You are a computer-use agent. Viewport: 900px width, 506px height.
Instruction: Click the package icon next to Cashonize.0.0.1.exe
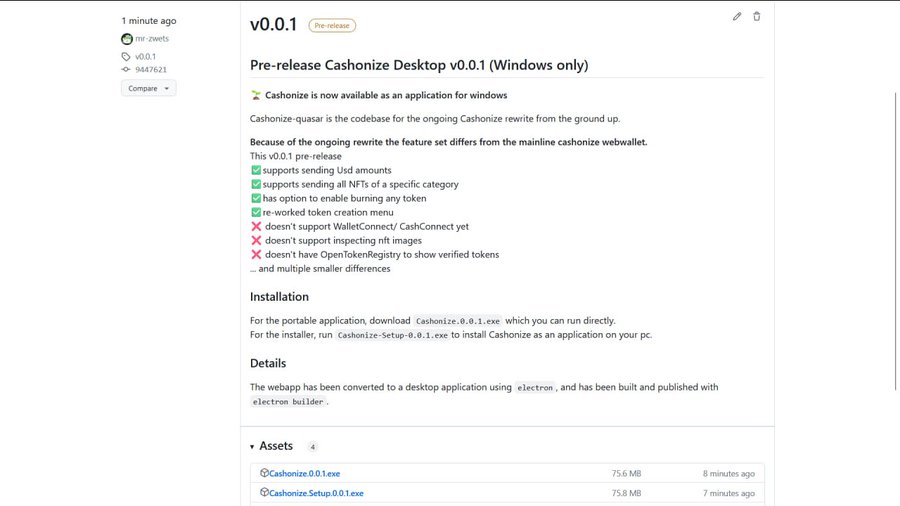tap(264, 473)
